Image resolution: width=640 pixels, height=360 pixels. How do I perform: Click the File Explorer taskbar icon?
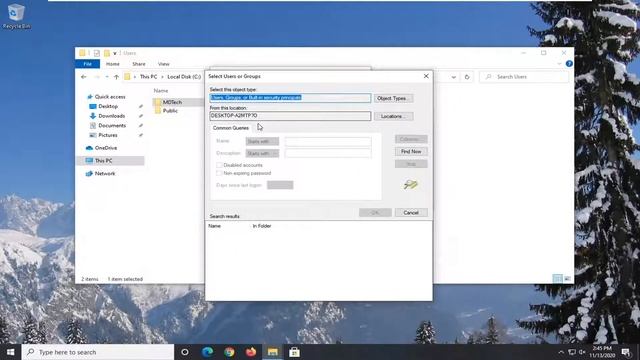point(273,352)
